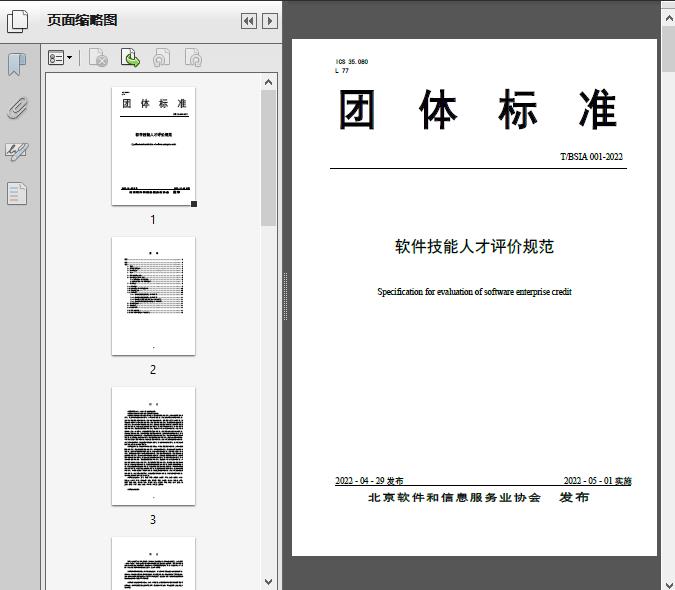
Task: Click the document view scrollbar thumb
Action: 669,49
